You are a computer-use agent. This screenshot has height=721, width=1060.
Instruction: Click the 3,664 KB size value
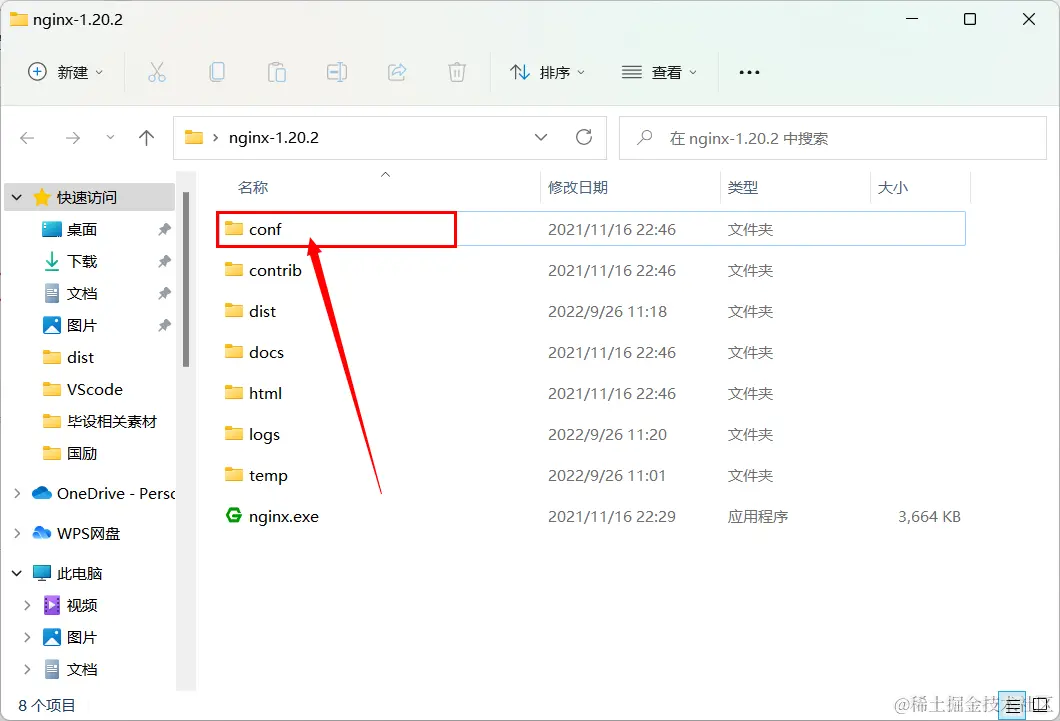(929, 517)
